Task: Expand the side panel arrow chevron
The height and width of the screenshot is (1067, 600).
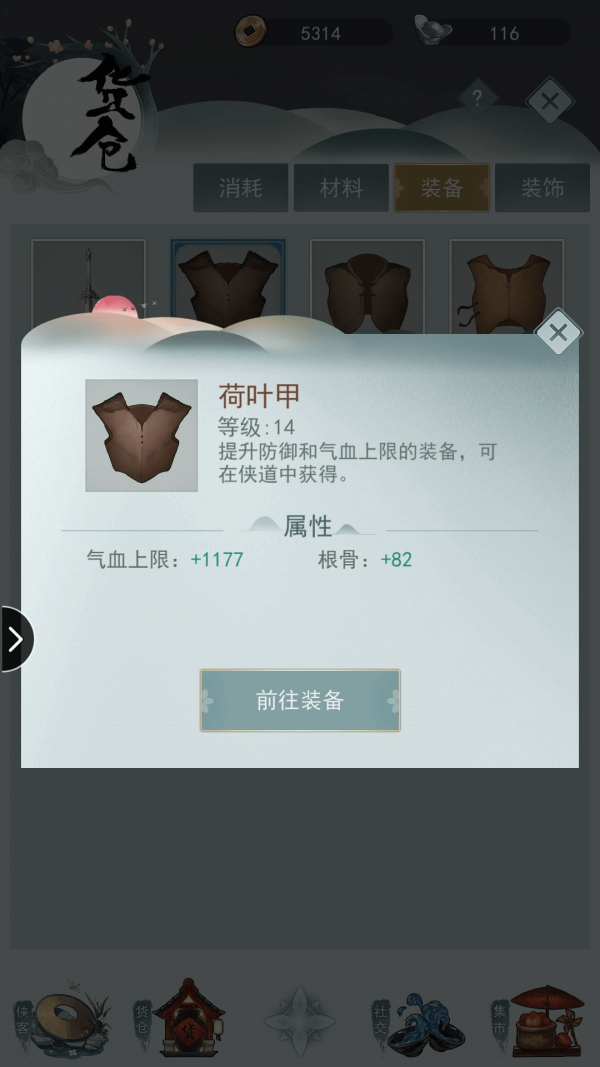Action: click(x=16, y=639)
